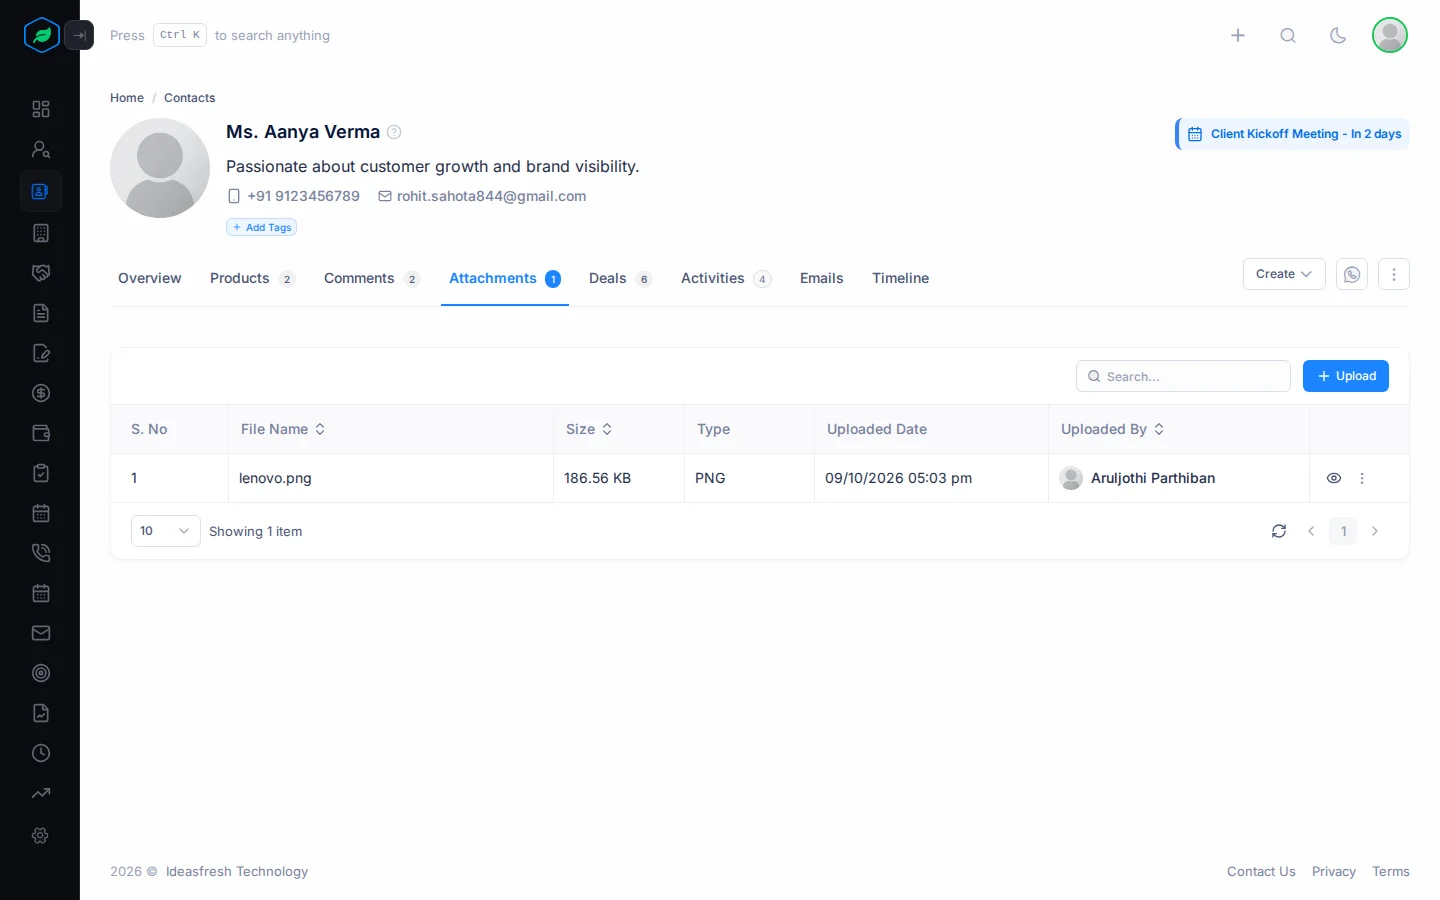Open the Contact Us footer link

click(1261, 871)
